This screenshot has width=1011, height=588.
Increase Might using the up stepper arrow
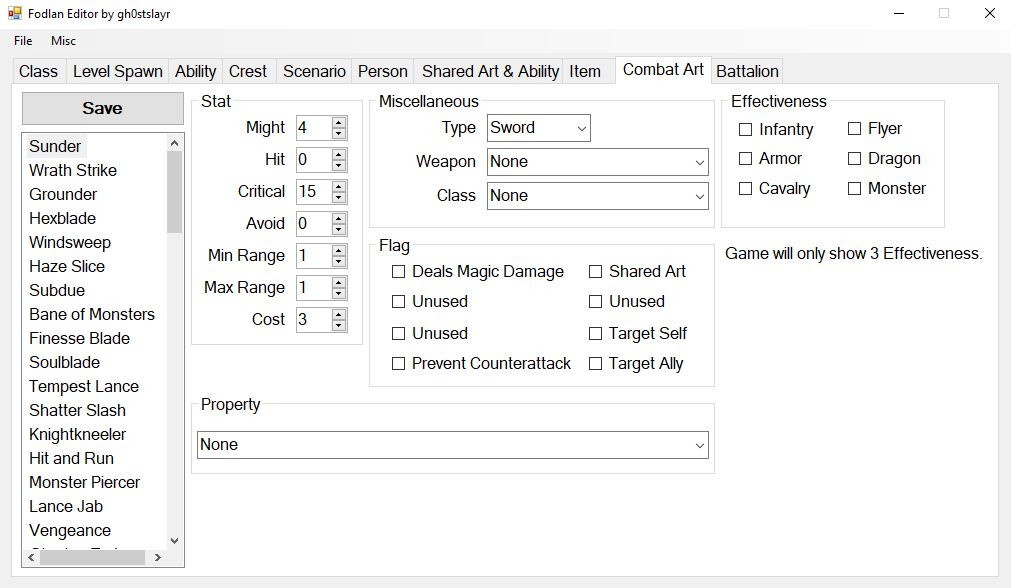(339, 123)
